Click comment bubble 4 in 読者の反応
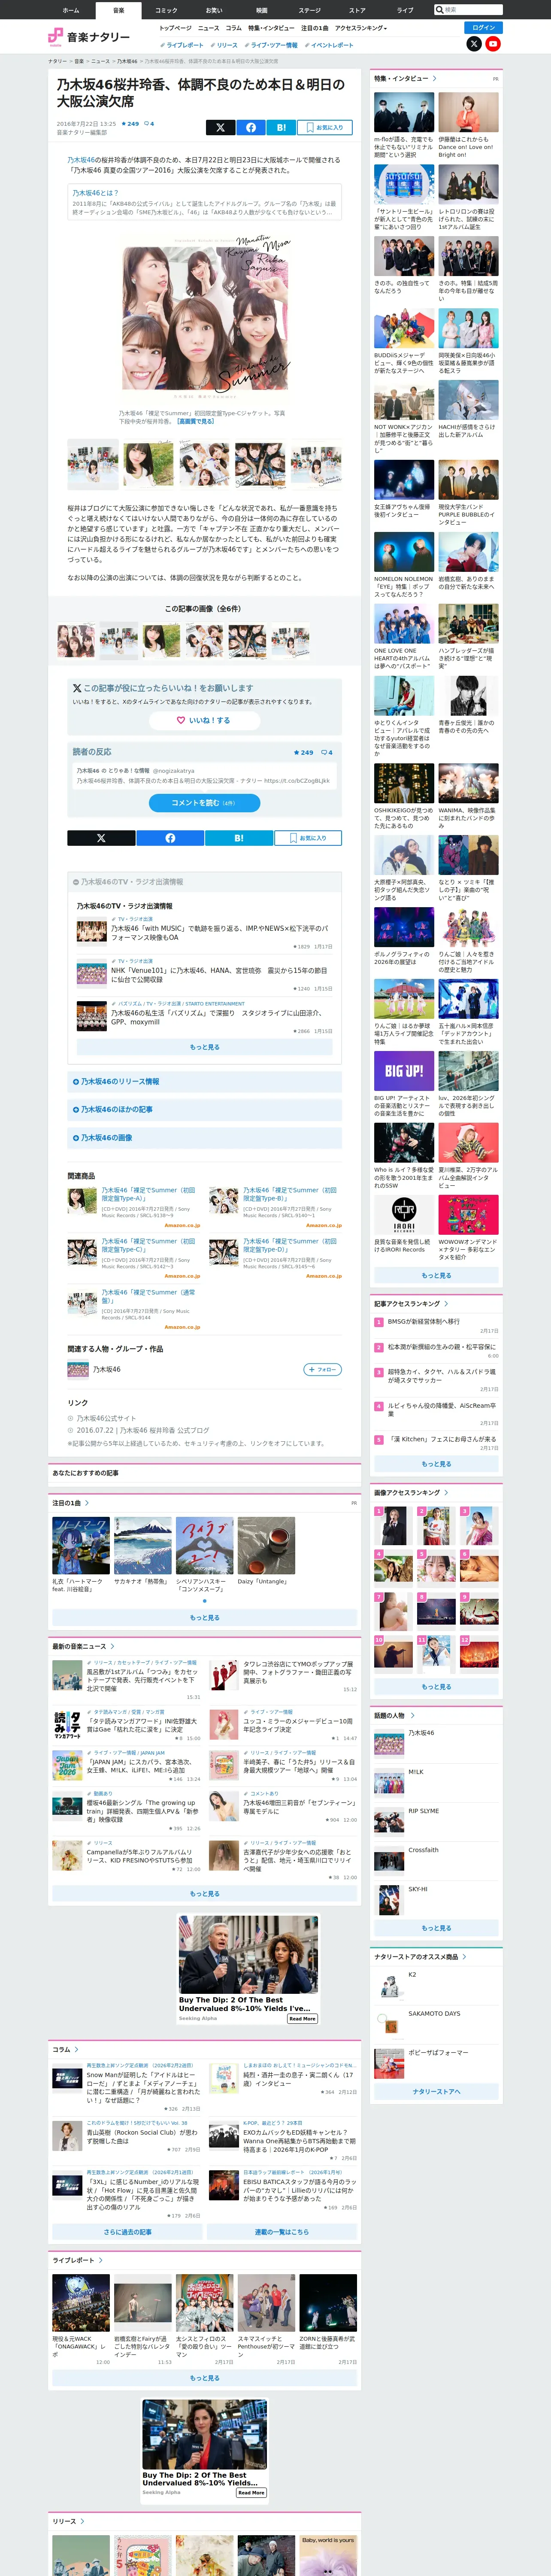The height and width of the screenshot is (2576, 551). click(x=327, y=752)
